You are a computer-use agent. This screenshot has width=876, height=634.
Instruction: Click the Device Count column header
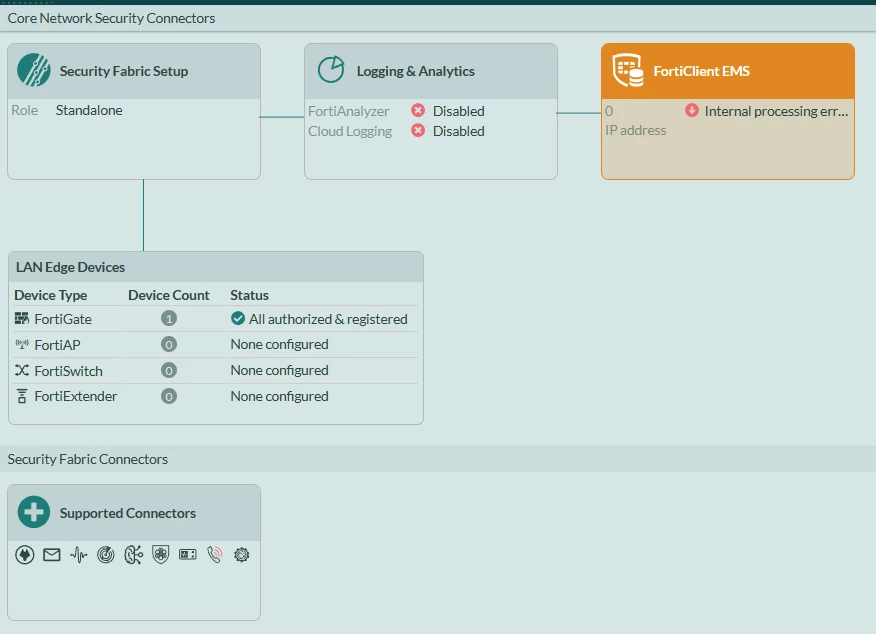click(x=169, y=295)
